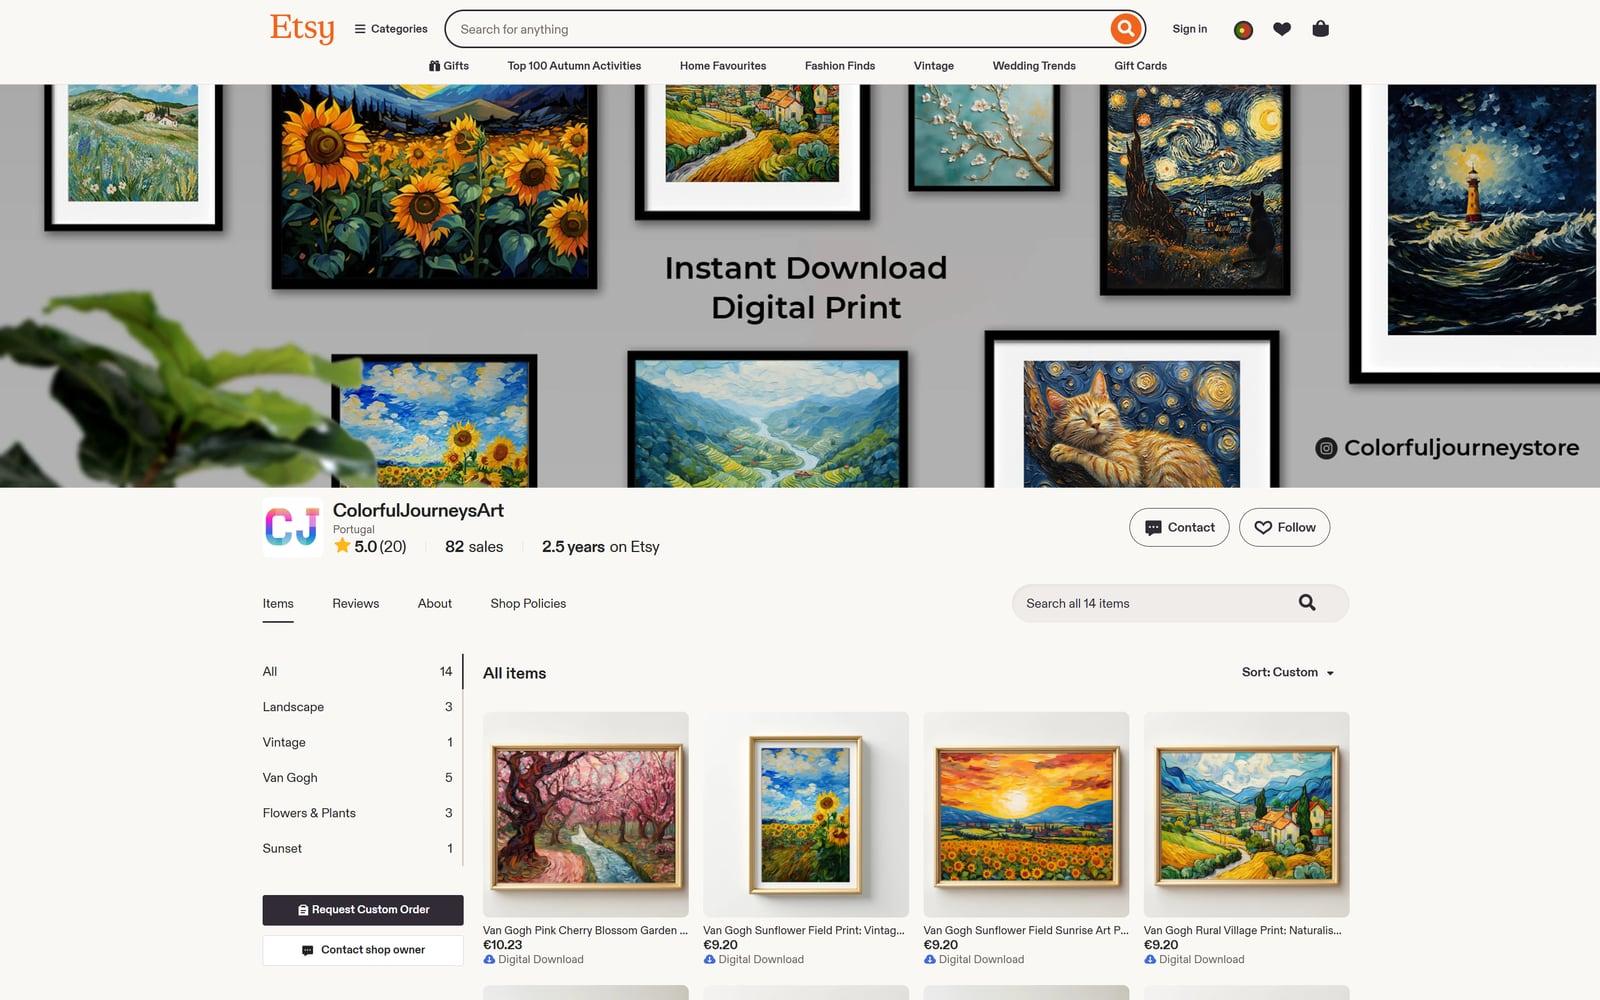Click the Gifts link with gift icon

(449, 66)
